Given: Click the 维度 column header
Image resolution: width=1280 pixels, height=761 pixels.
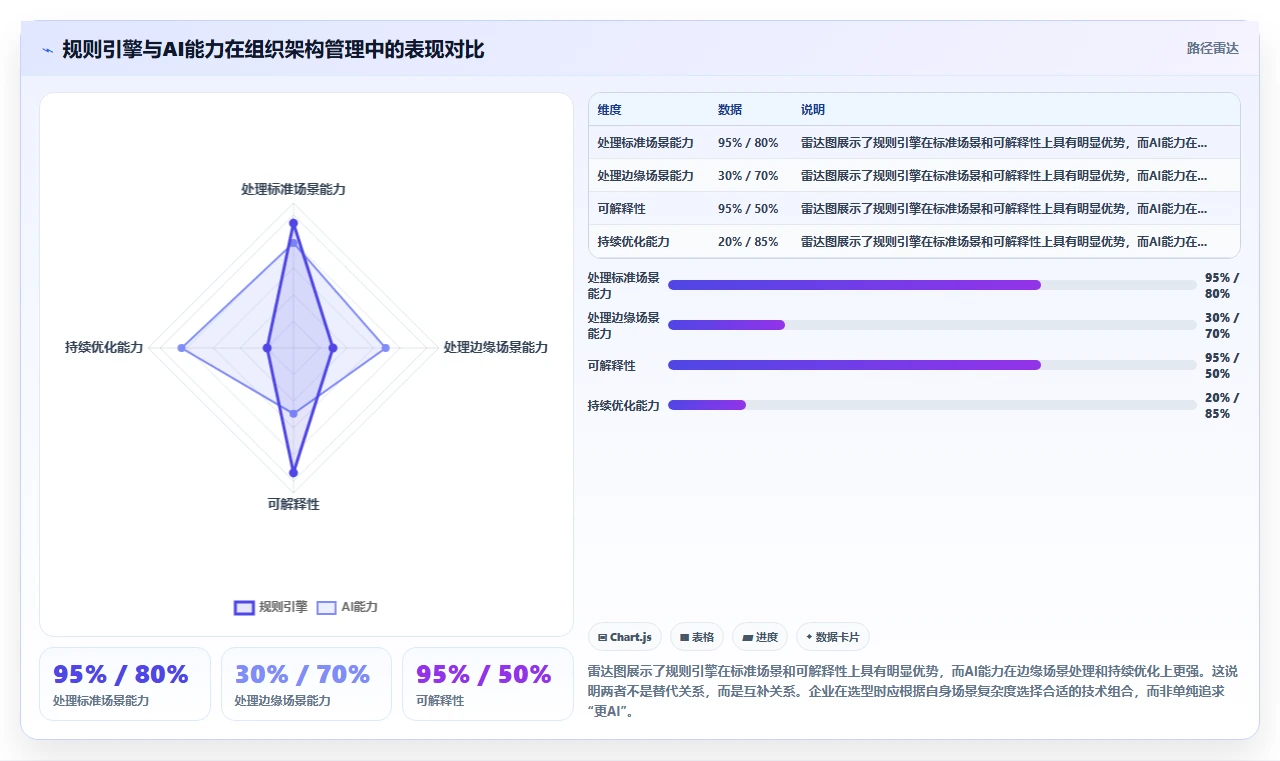Looking at the screenshot, I should (x=609, y=110).
